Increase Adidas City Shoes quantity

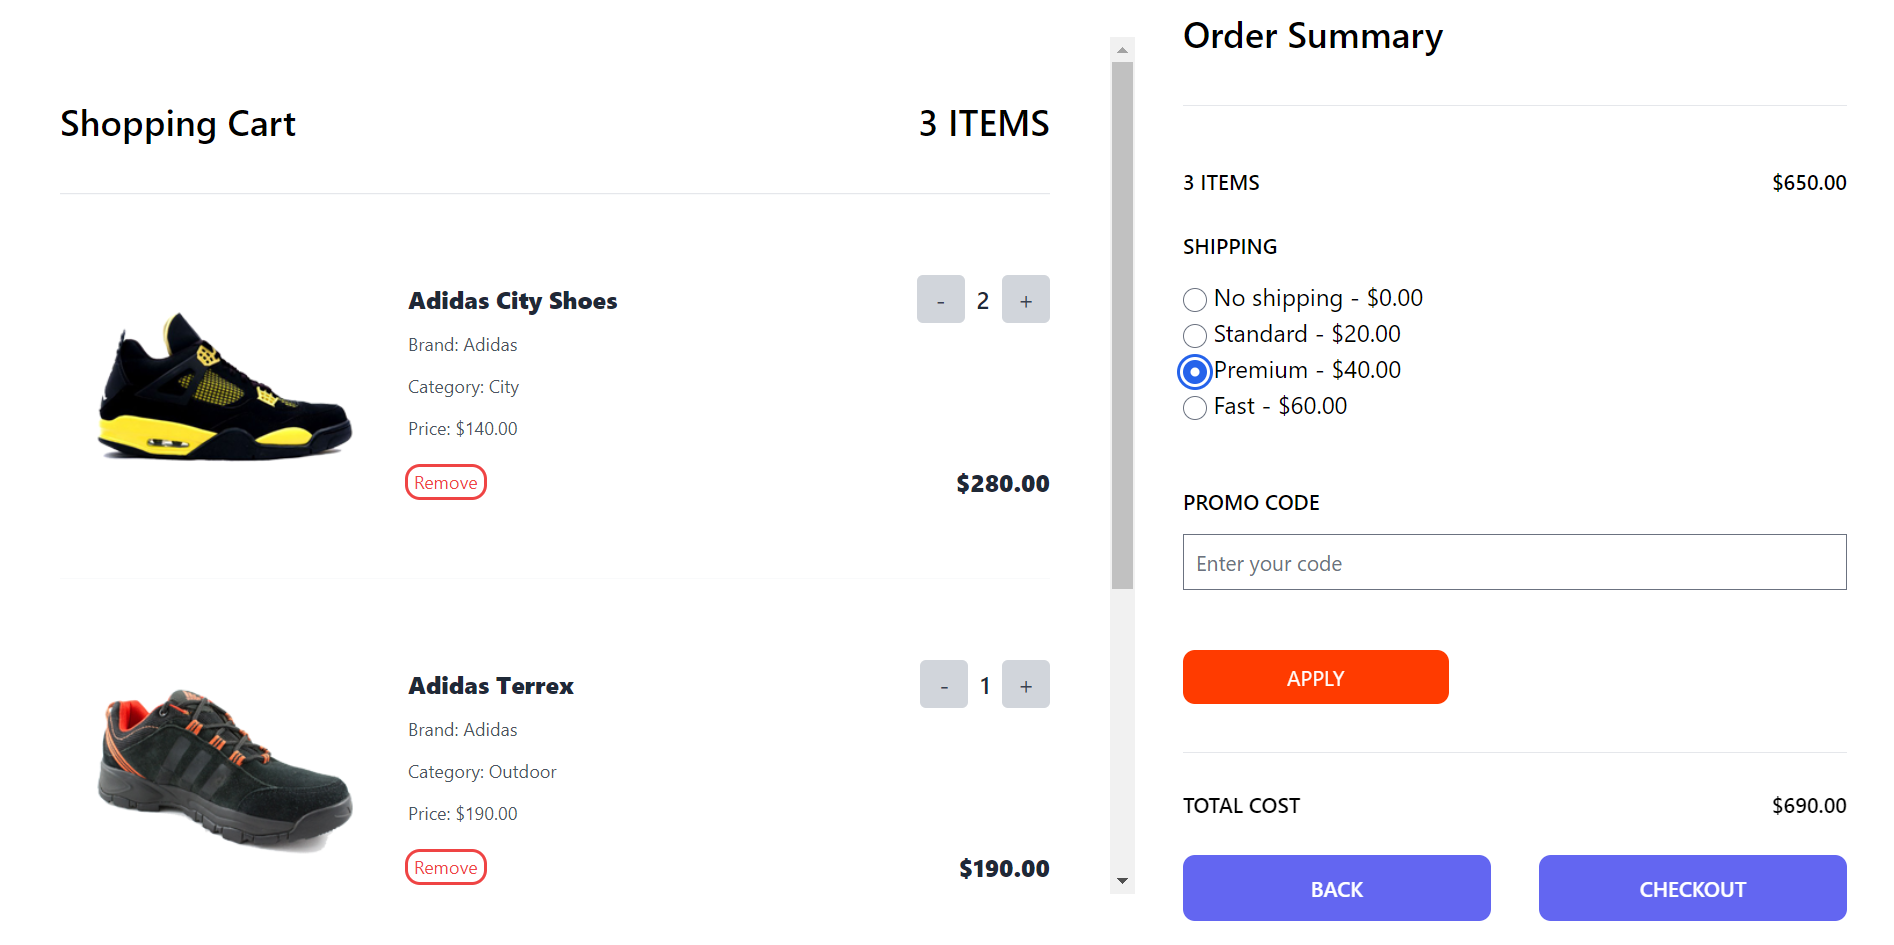pyautogui.click(x=1025, y=300)
